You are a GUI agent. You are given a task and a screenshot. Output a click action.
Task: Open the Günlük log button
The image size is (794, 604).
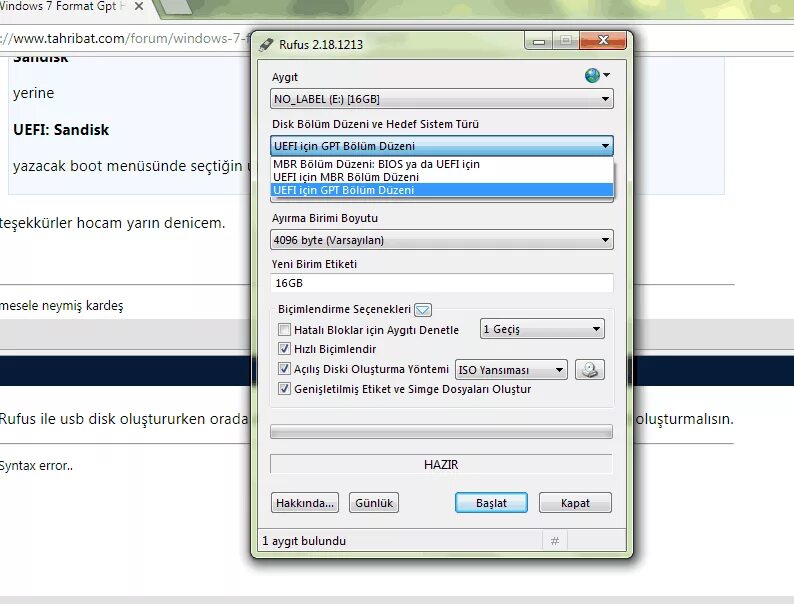374,503
